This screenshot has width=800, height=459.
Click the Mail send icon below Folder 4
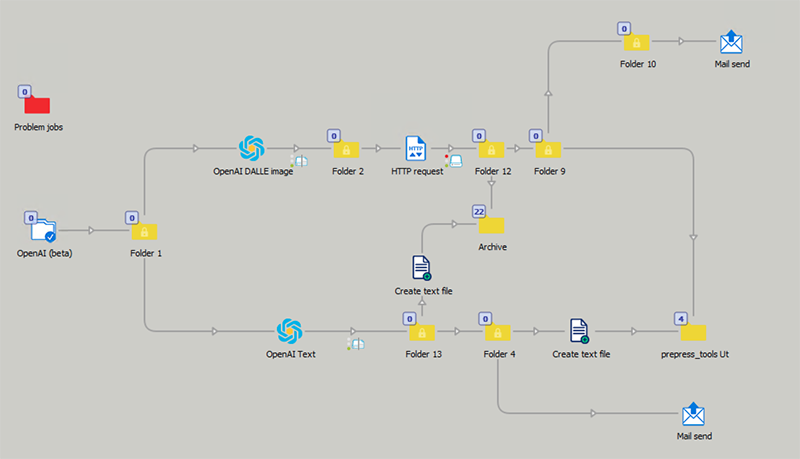[x=693, y=414]
